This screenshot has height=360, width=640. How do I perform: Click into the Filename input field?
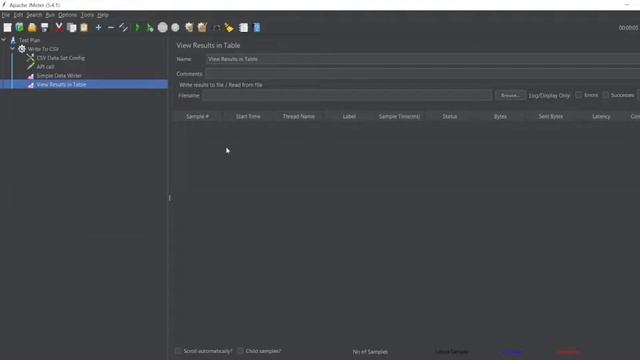[347, 95]
